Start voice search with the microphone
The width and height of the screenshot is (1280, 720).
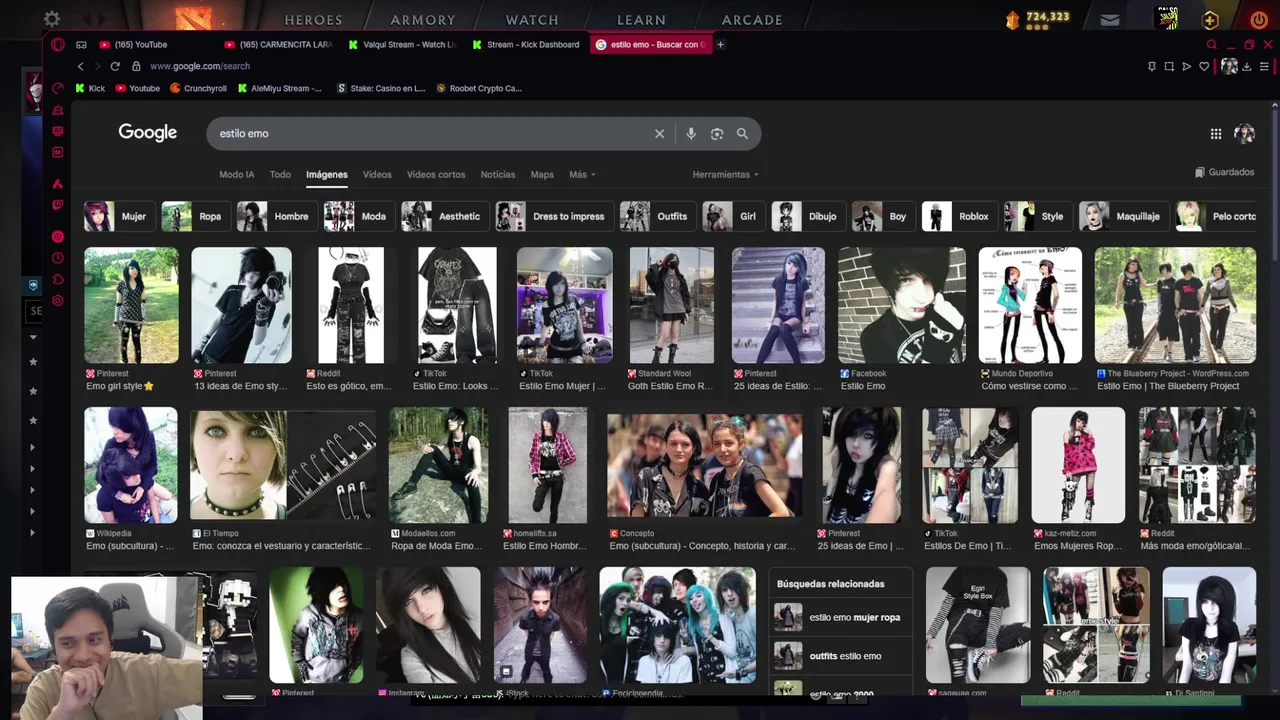point(690,134)
